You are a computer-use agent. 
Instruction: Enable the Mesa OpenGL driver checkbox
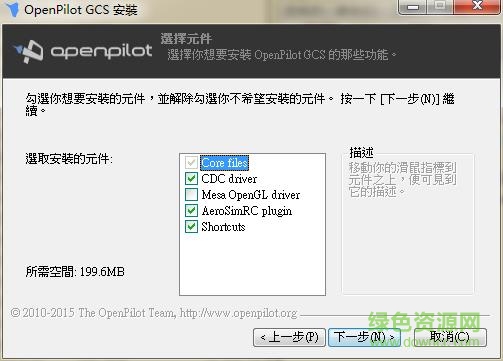(191, 195)
